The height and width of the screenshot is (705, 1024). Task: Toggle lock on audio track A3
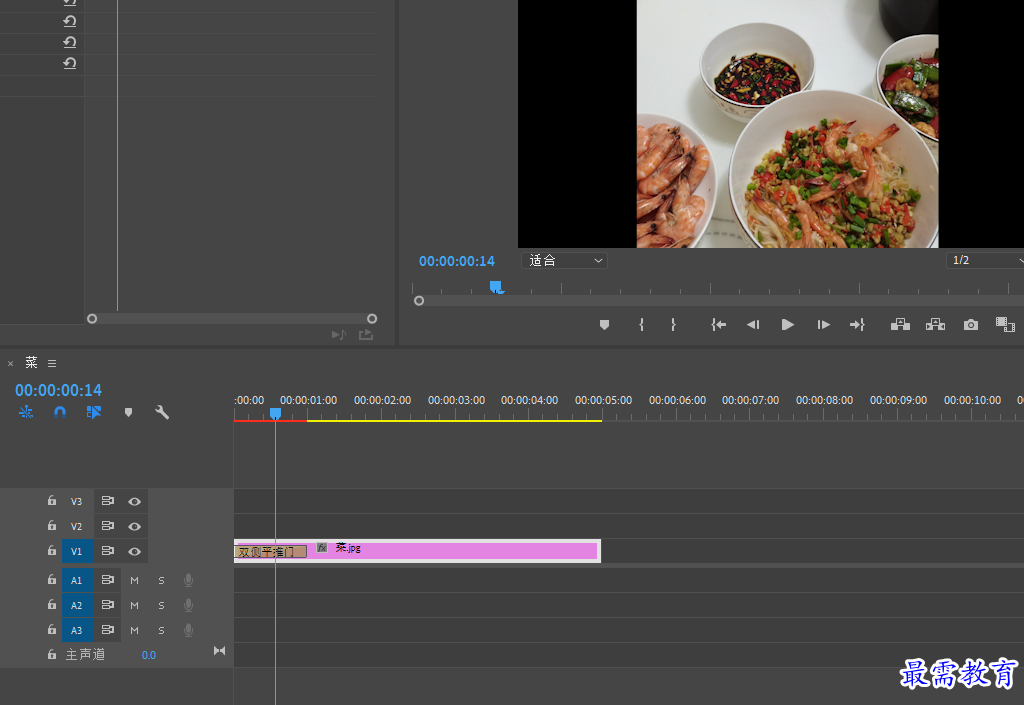tap(52, 629)
